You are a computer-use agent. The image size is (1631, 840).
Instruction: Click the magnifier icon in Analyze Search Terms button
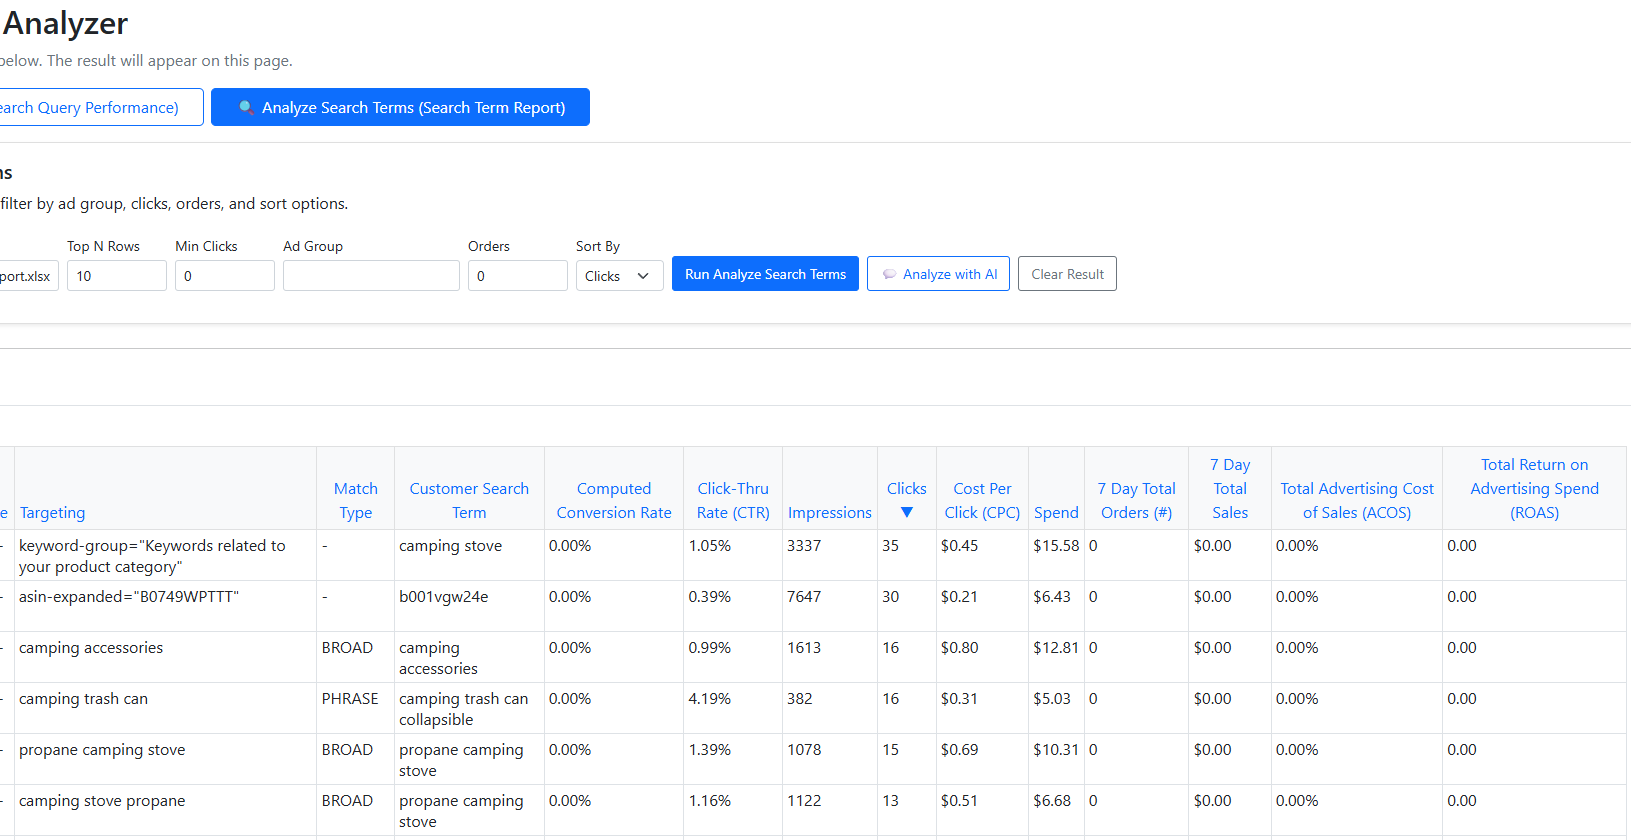pyautogui.click(x=246, y=107)
